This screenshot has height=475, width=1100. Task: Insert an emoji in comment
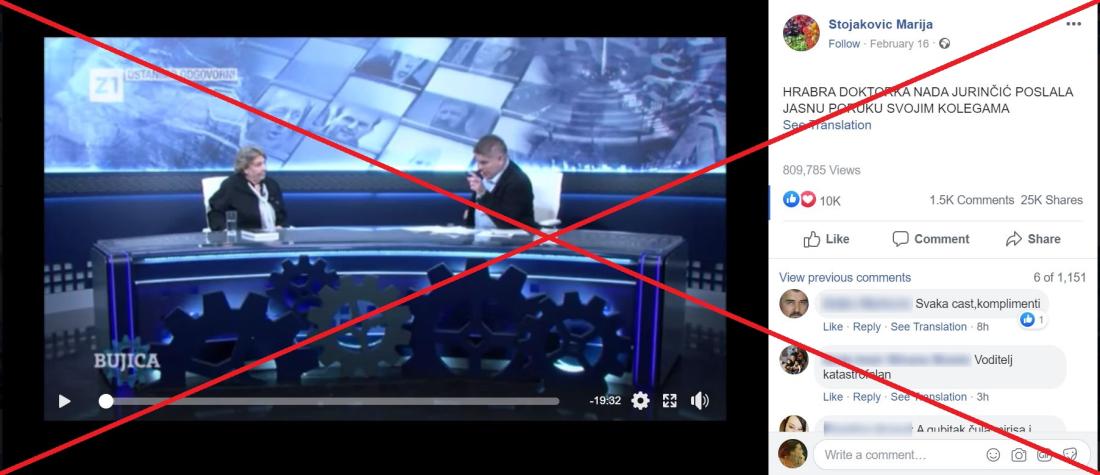click(x=993, y=455)
